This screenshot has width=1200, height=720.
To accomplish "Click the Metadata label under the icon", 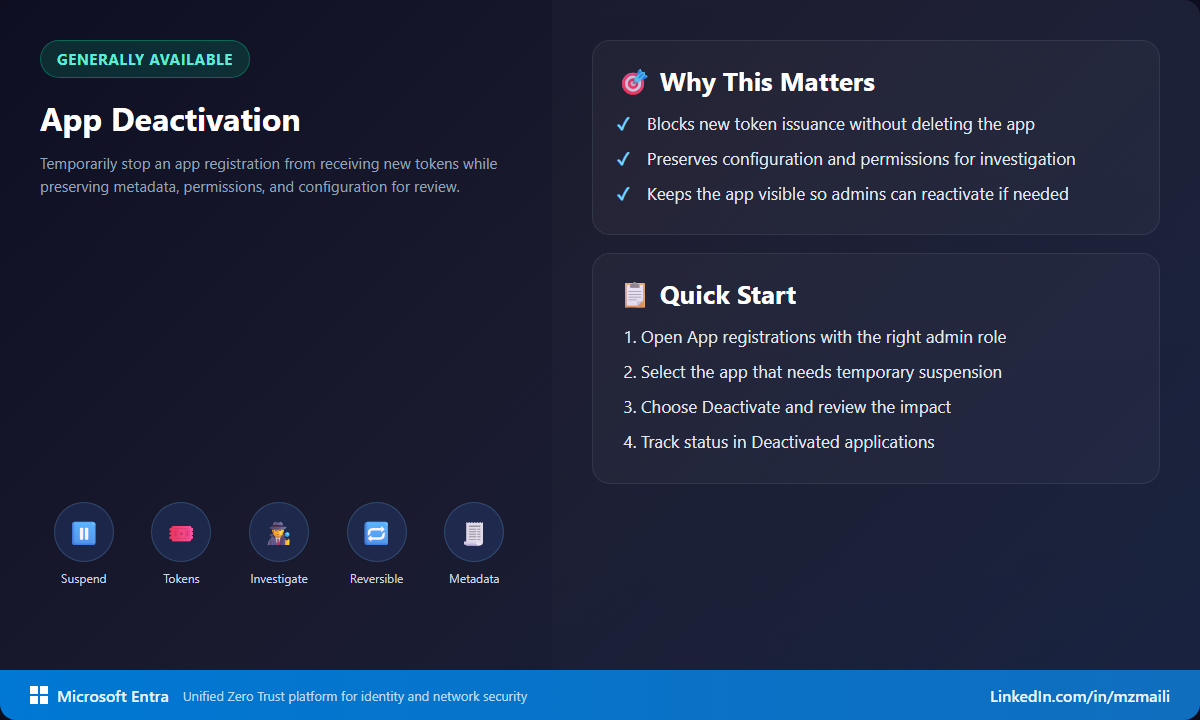I will tap(474, 579).
